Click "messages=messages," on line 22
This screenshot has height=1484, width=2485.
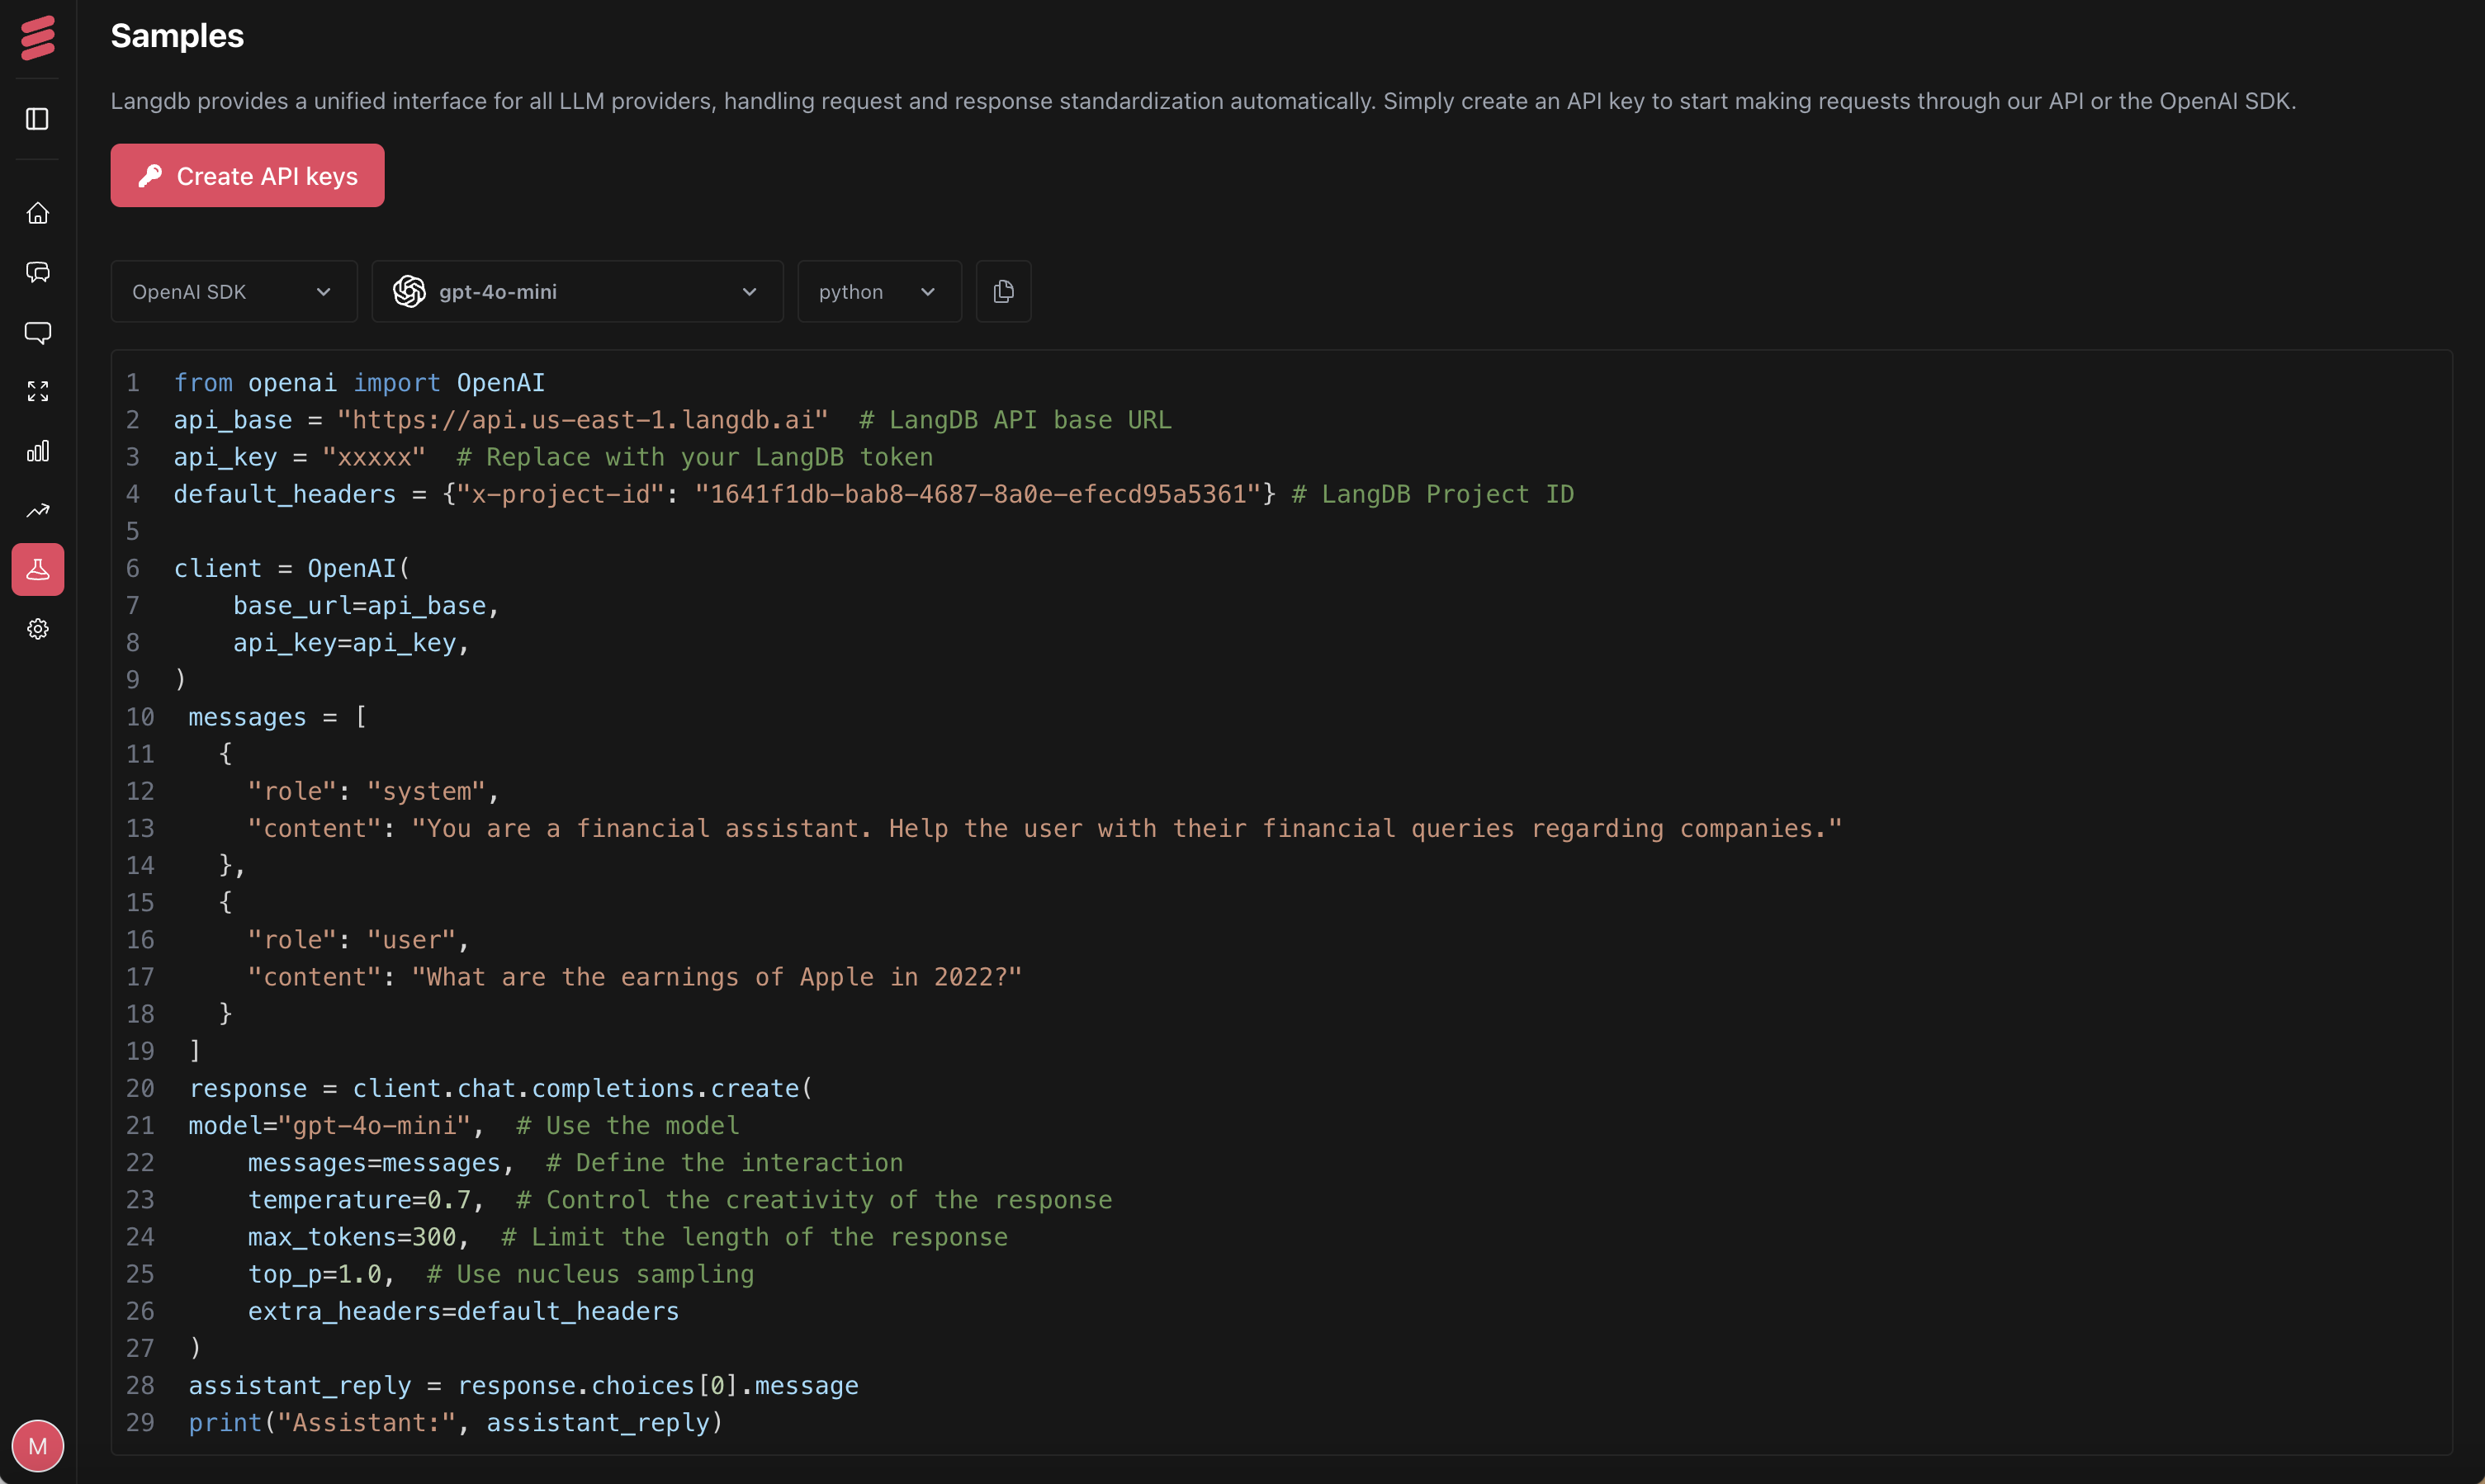click(381, 1163)
